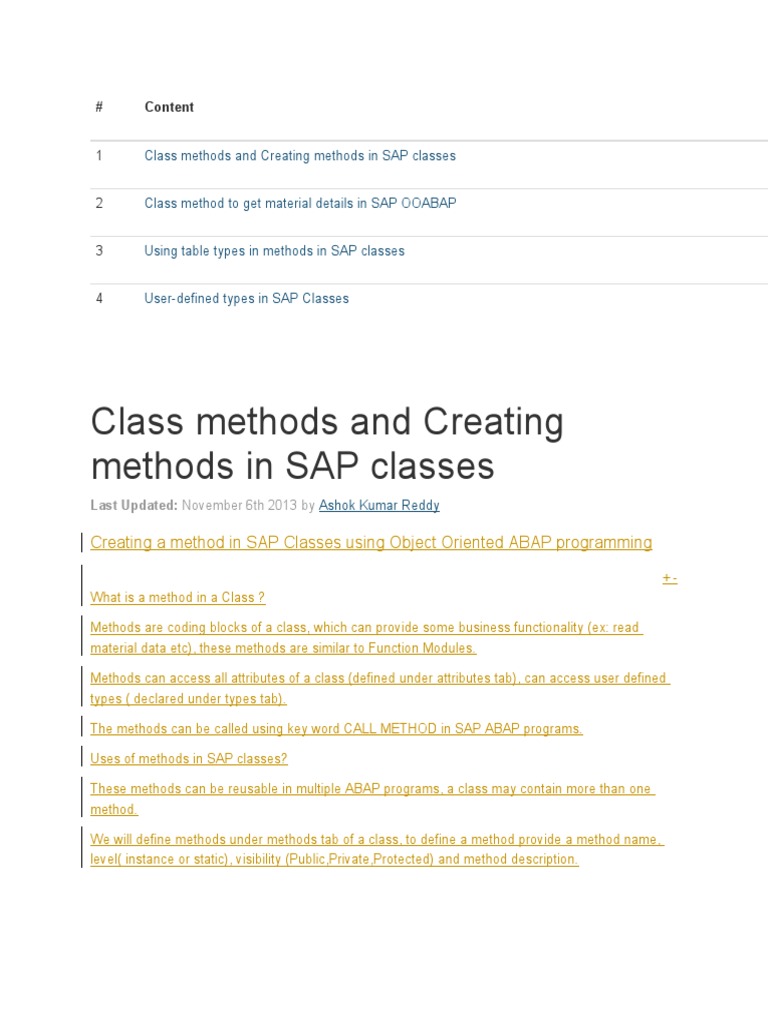768x1024 pixels.
Task: Click 'What is a method in a Class ?'
Action: coord(177,598)
